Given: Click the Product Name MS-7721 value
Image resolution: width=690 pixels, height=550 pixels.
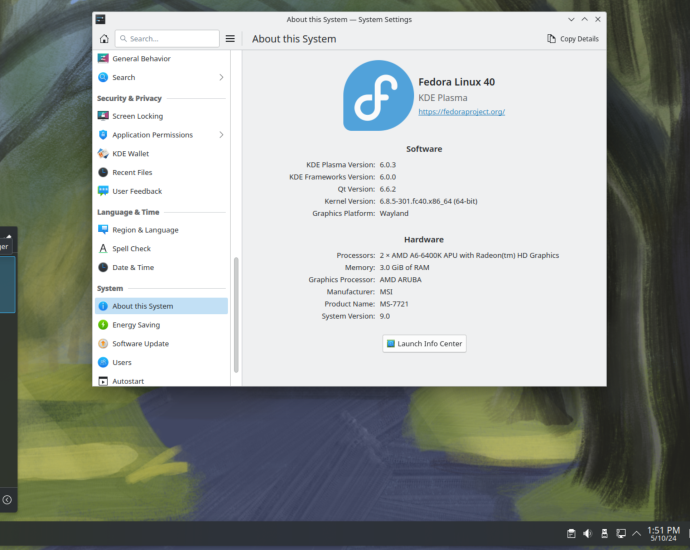Looking at the screenshot, I should click(x=394, y=304).
